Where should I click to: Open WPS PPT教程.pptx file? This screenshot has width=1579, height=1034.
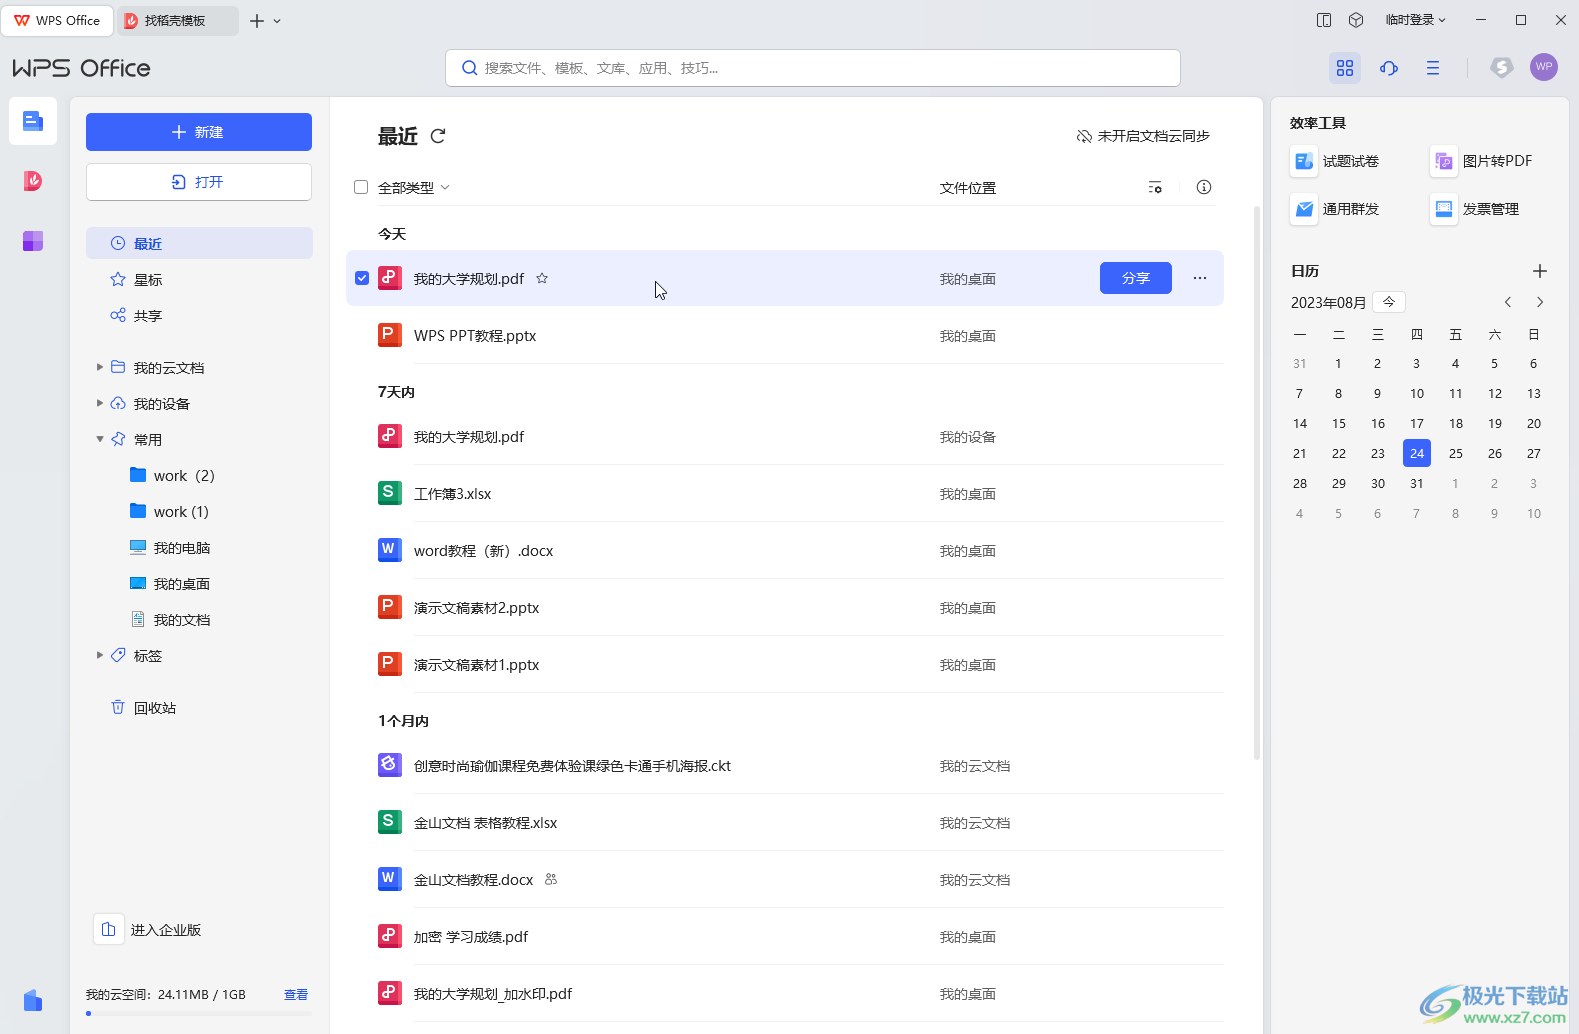tap(785, 336)
